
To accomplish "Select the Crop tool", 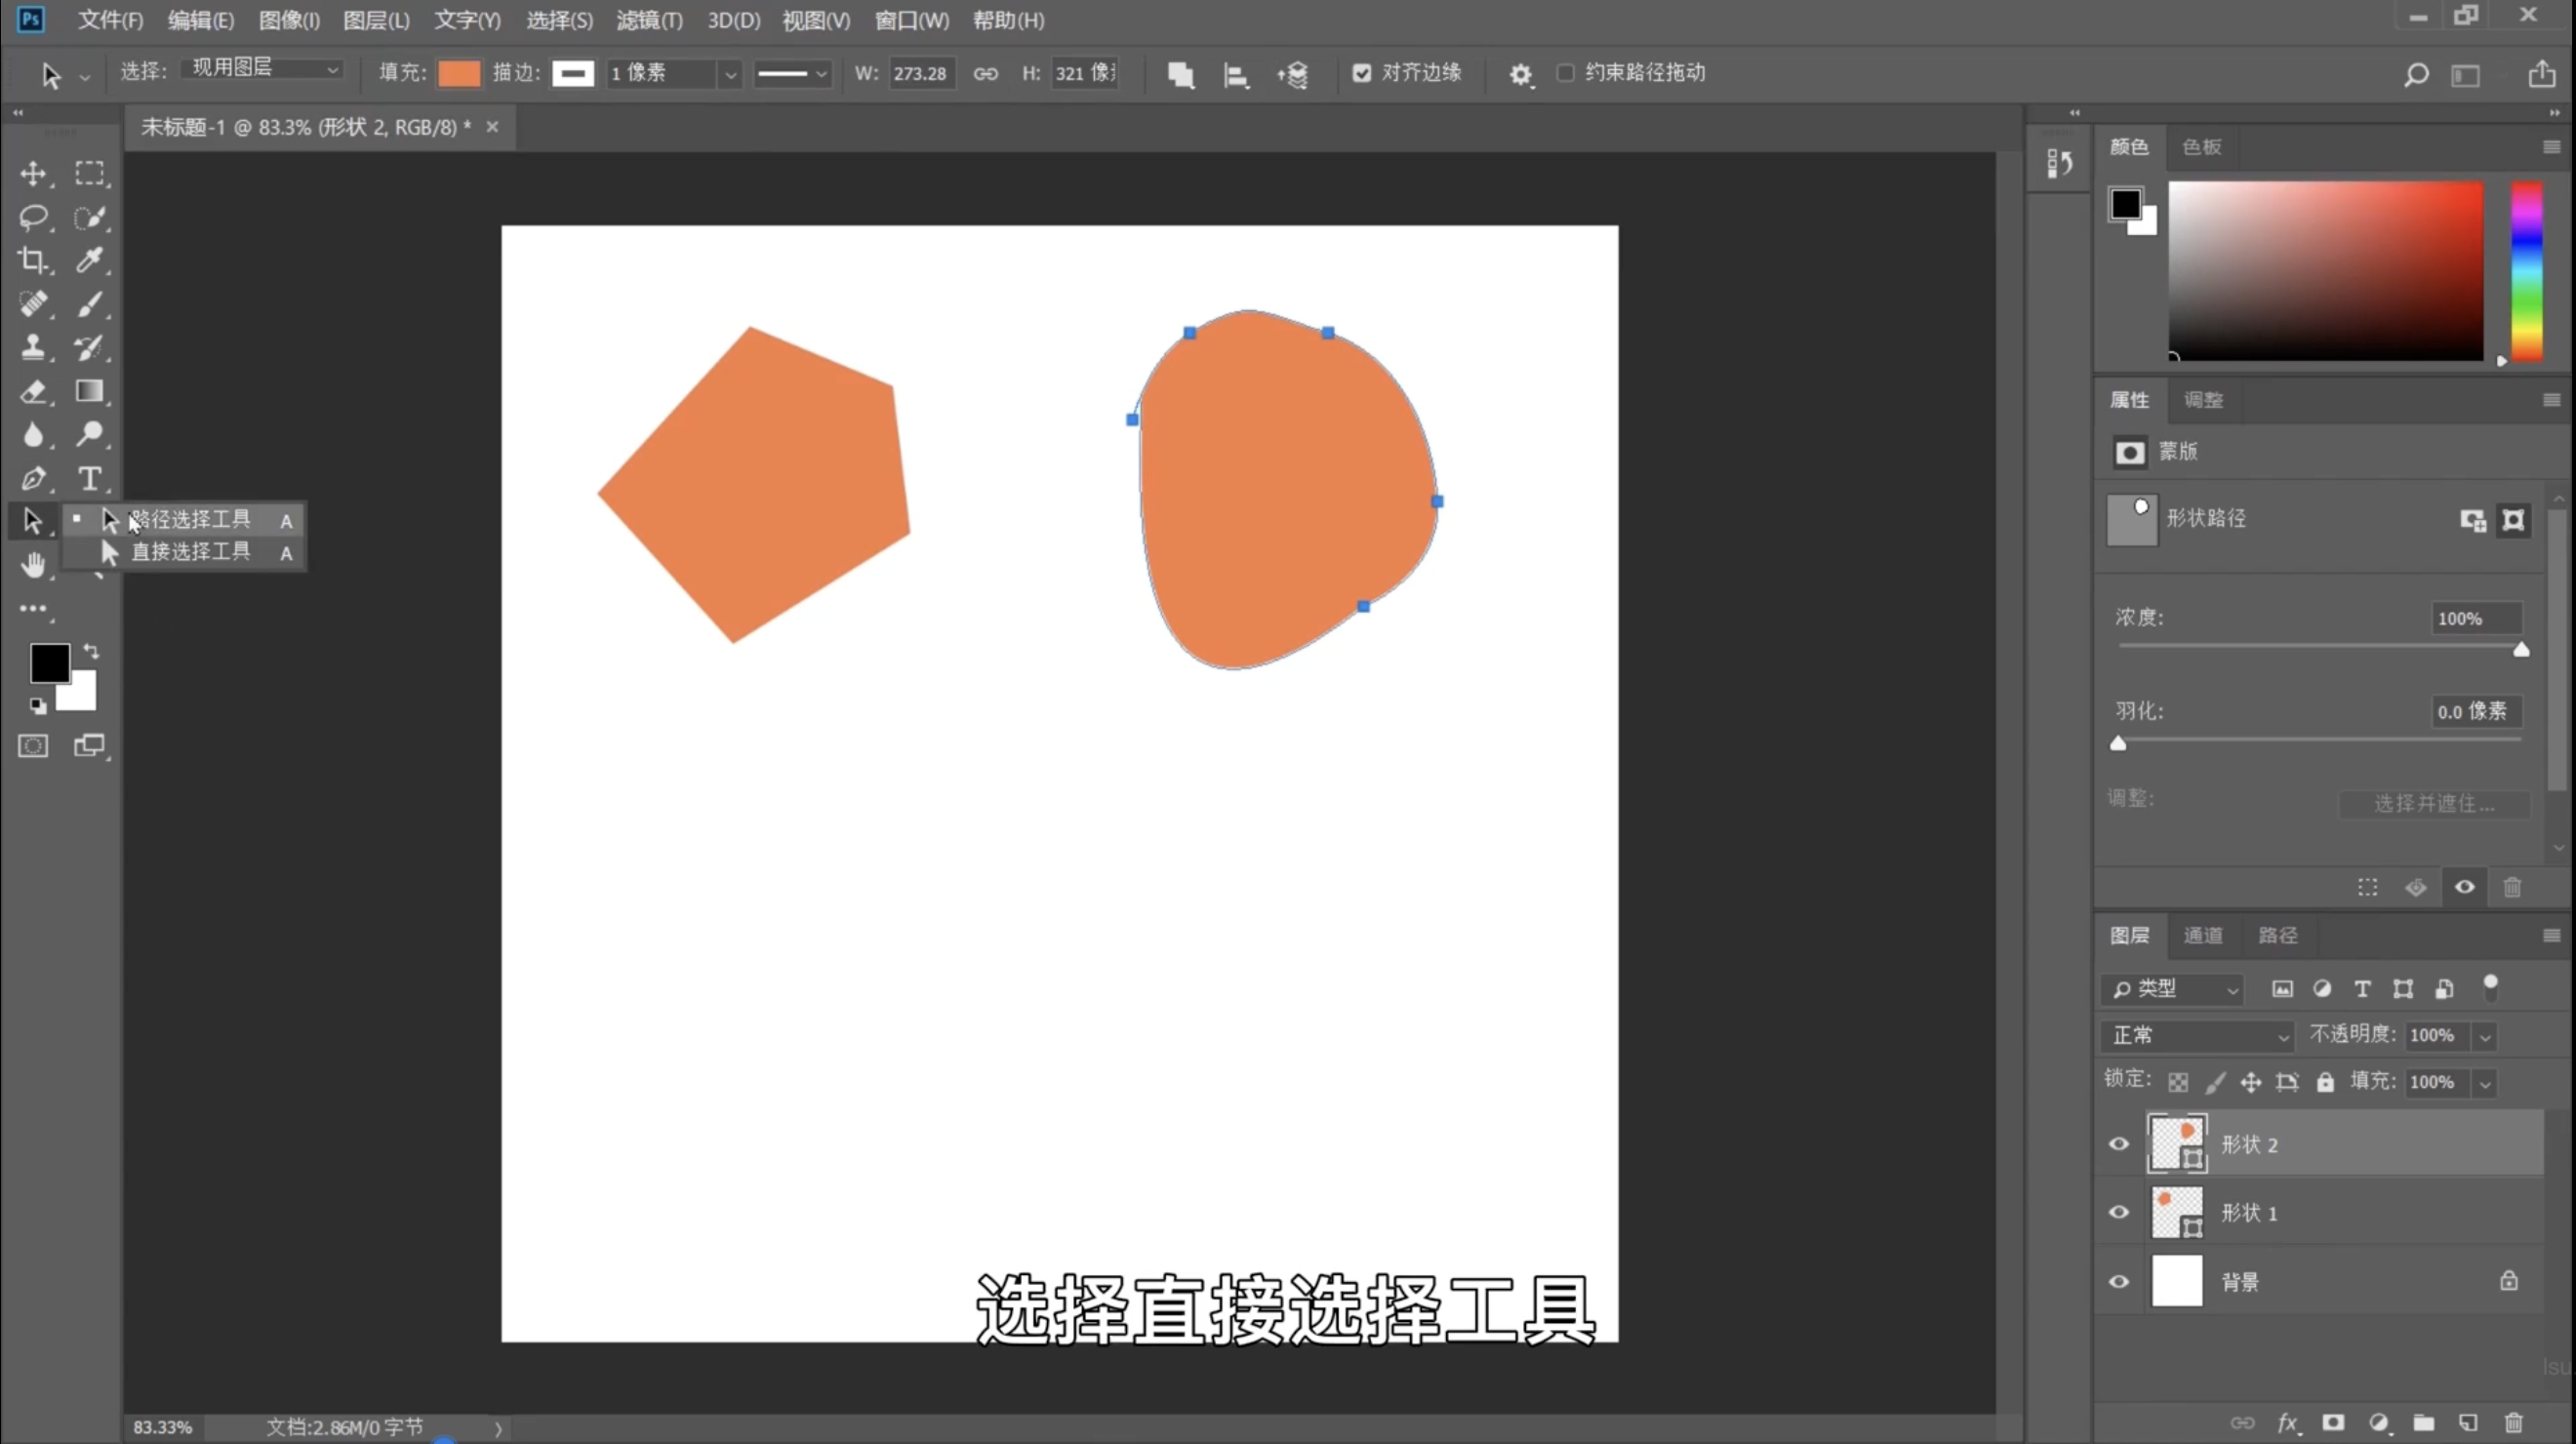I will [33, 261].
